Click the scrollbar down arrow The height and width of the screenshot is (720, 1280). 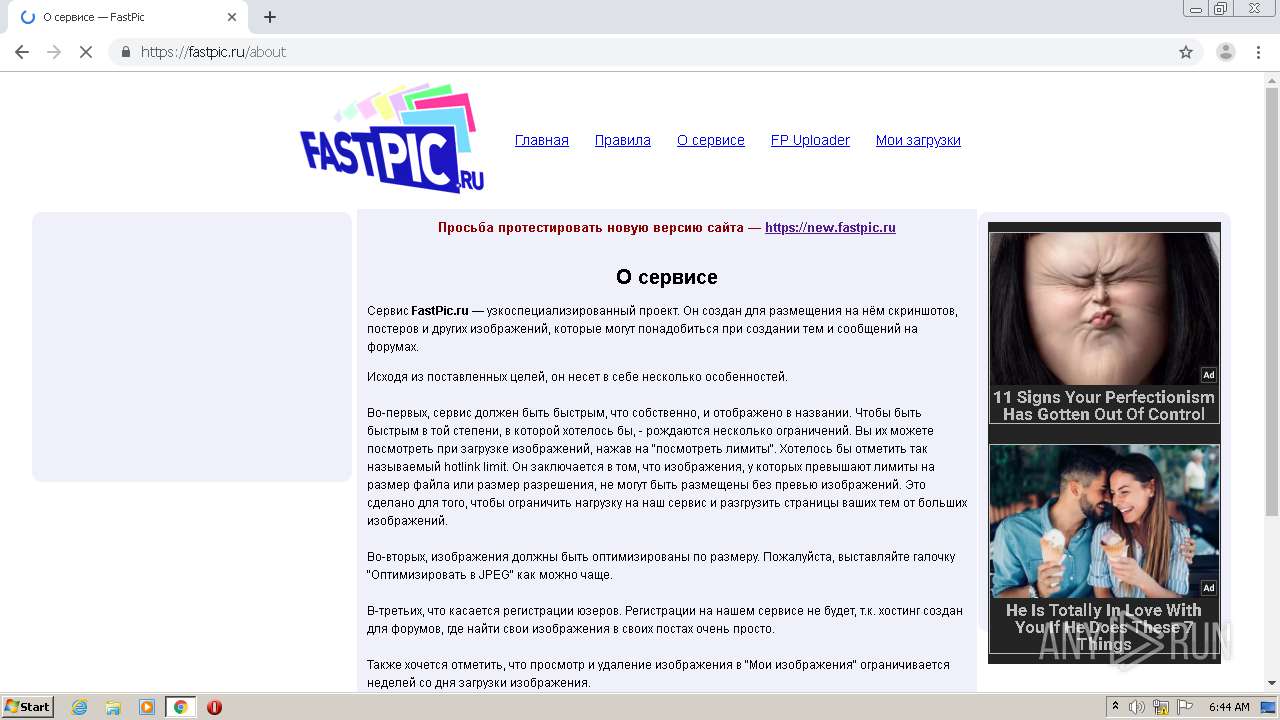coord(1272,684)
